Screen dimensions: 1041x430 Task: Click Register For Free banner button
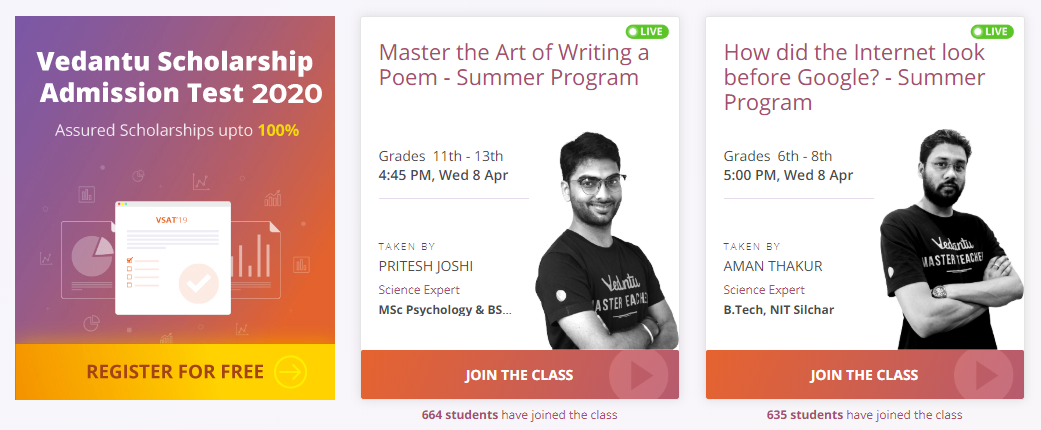(175, 372)
